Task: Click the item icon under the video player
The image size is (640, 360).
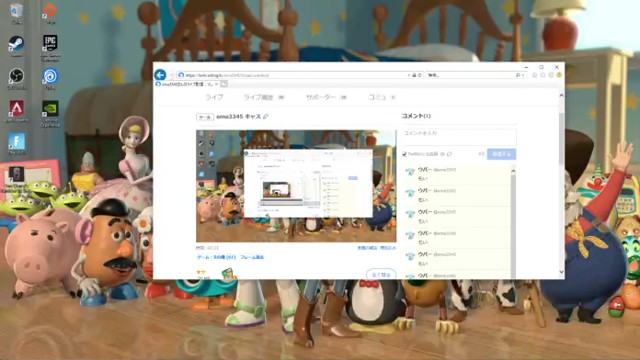Action: tap(229, 273)
